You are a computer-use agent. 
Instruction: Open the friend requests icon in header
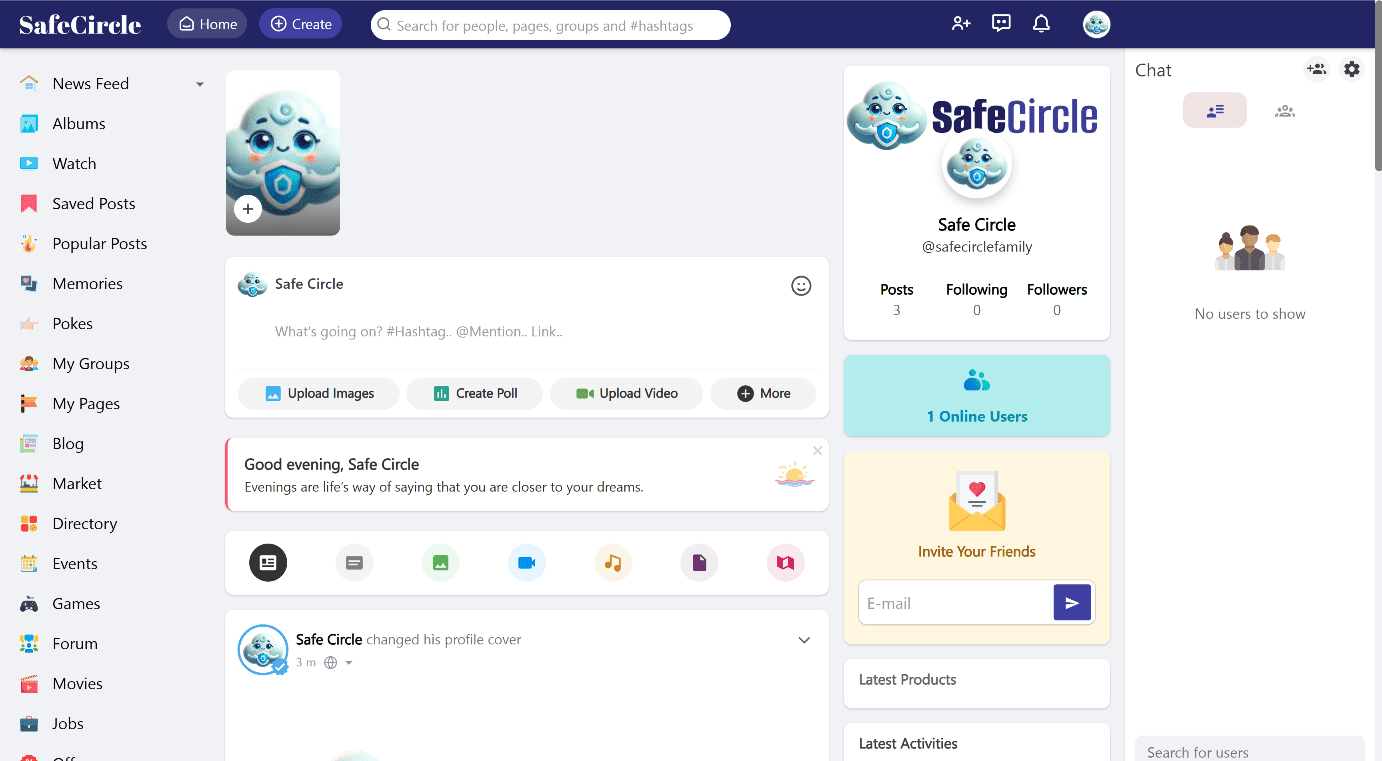961,24
